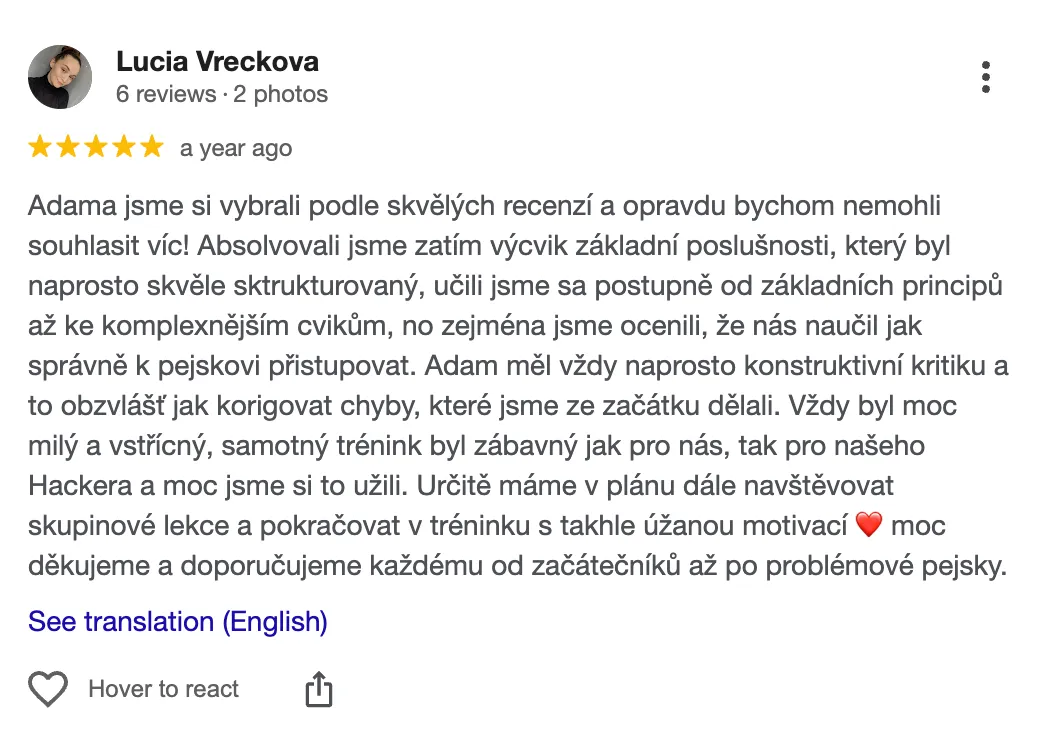
Task: Click the word "Hackera" in the review
Action: coord(78,486)
